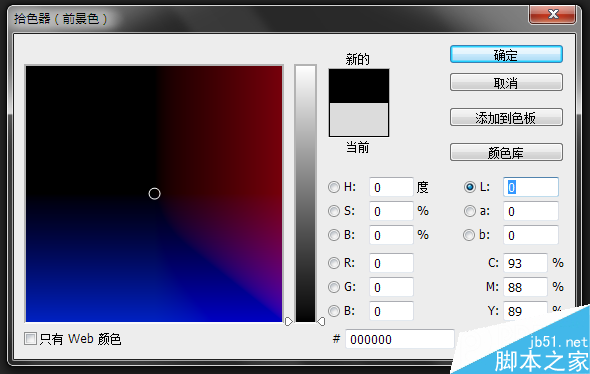Open the 颜色库 color libraries

pyautogui.click(x=506, y=152)
